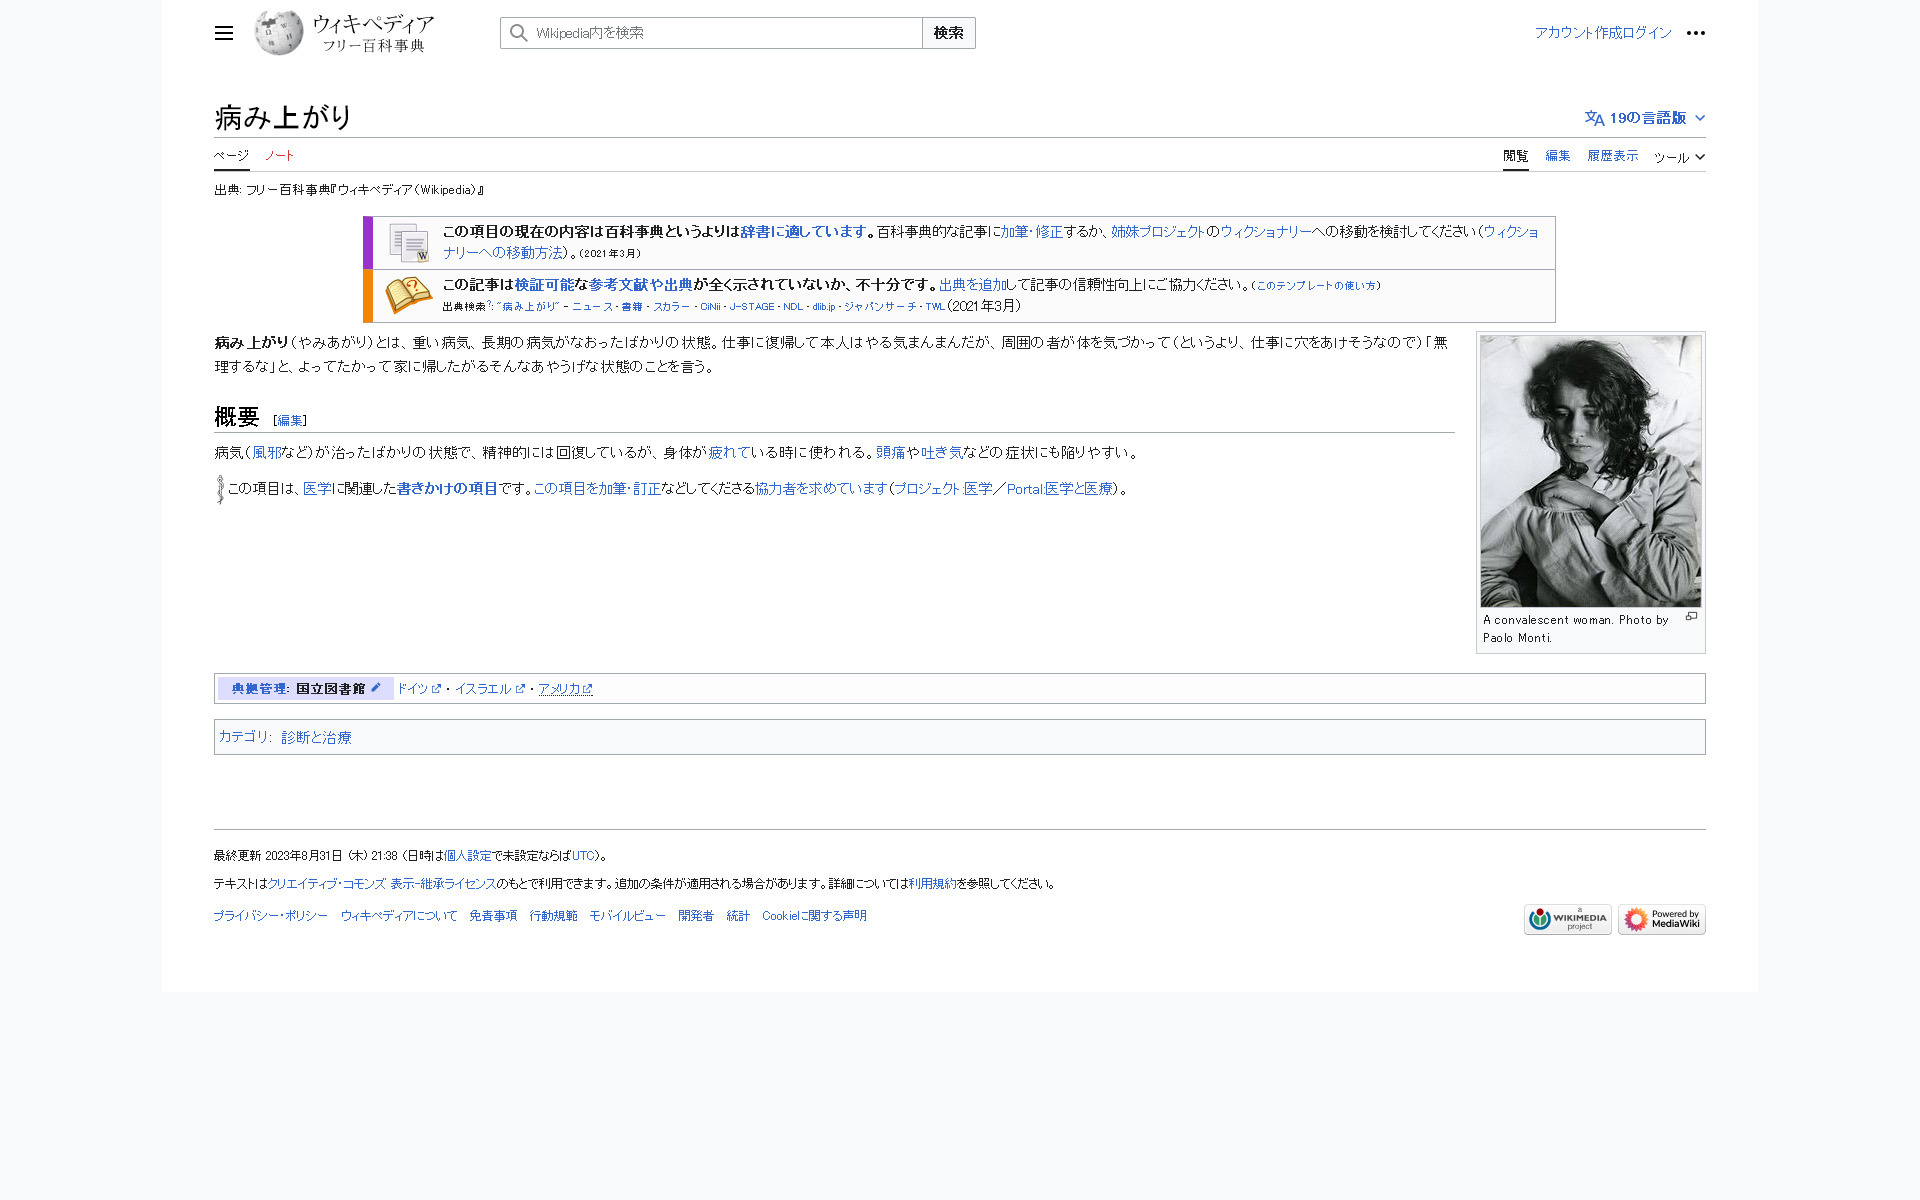The height and width of the screenshot is (1200, 1920).
Task: Click the Portal:医学と医療 link
Action: pos(1059,489)
